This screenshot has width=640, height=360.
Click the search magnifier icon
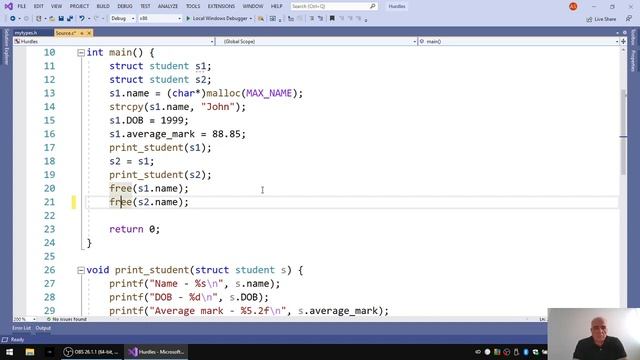point(373,6)
